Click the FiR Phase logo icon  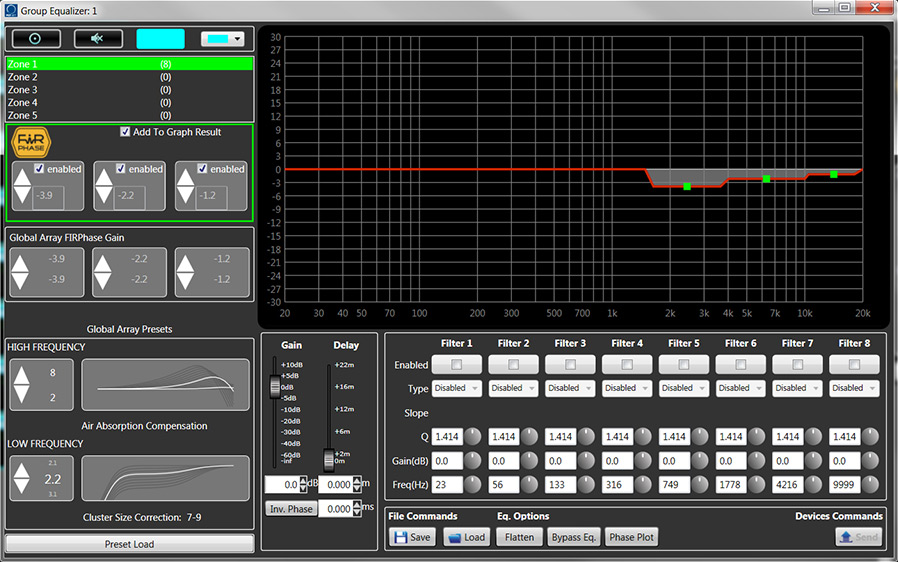pyautogui.click(x=31, y=143)
